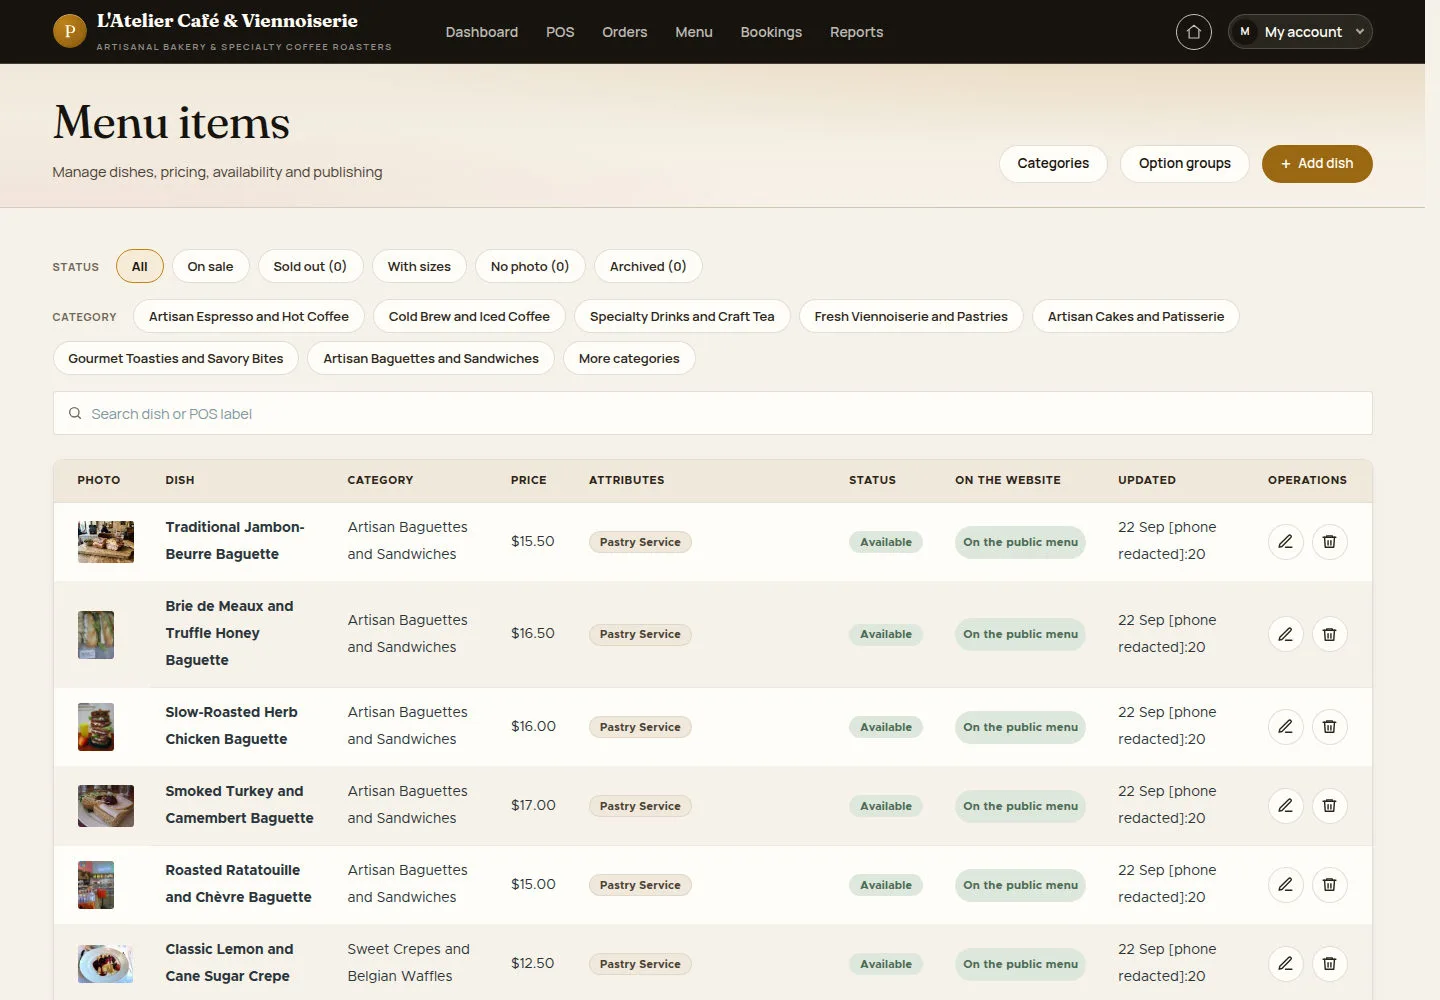Open the Dashboard nav item

click(x=482, y=32)
